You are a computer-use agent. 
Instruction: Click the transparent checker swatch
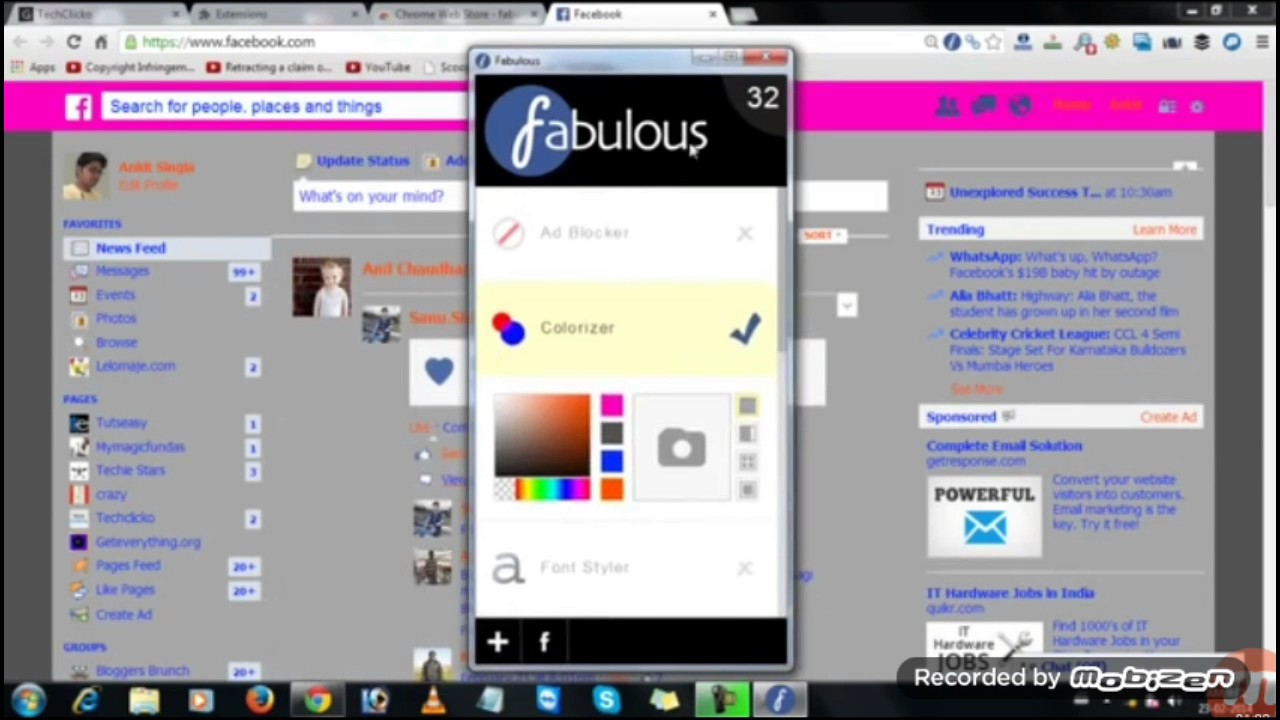click(x=505, y=489)
